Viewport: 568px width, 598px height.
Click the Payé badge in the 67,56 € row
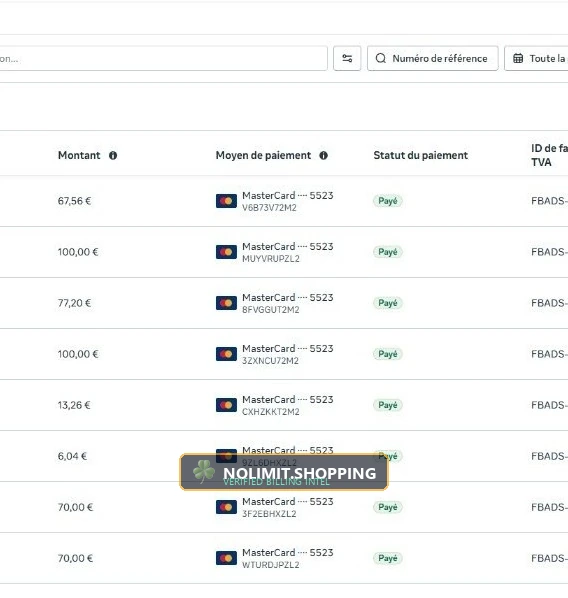click(x=388, y=201)
